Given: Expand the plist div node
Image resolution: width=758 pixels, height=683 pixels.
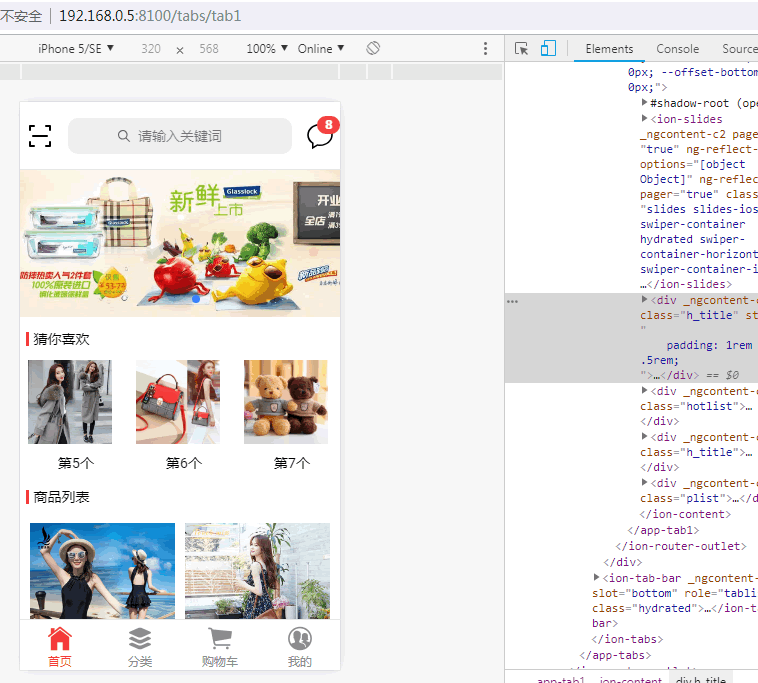Looking at the screenshot, I should tap(644, 482).
